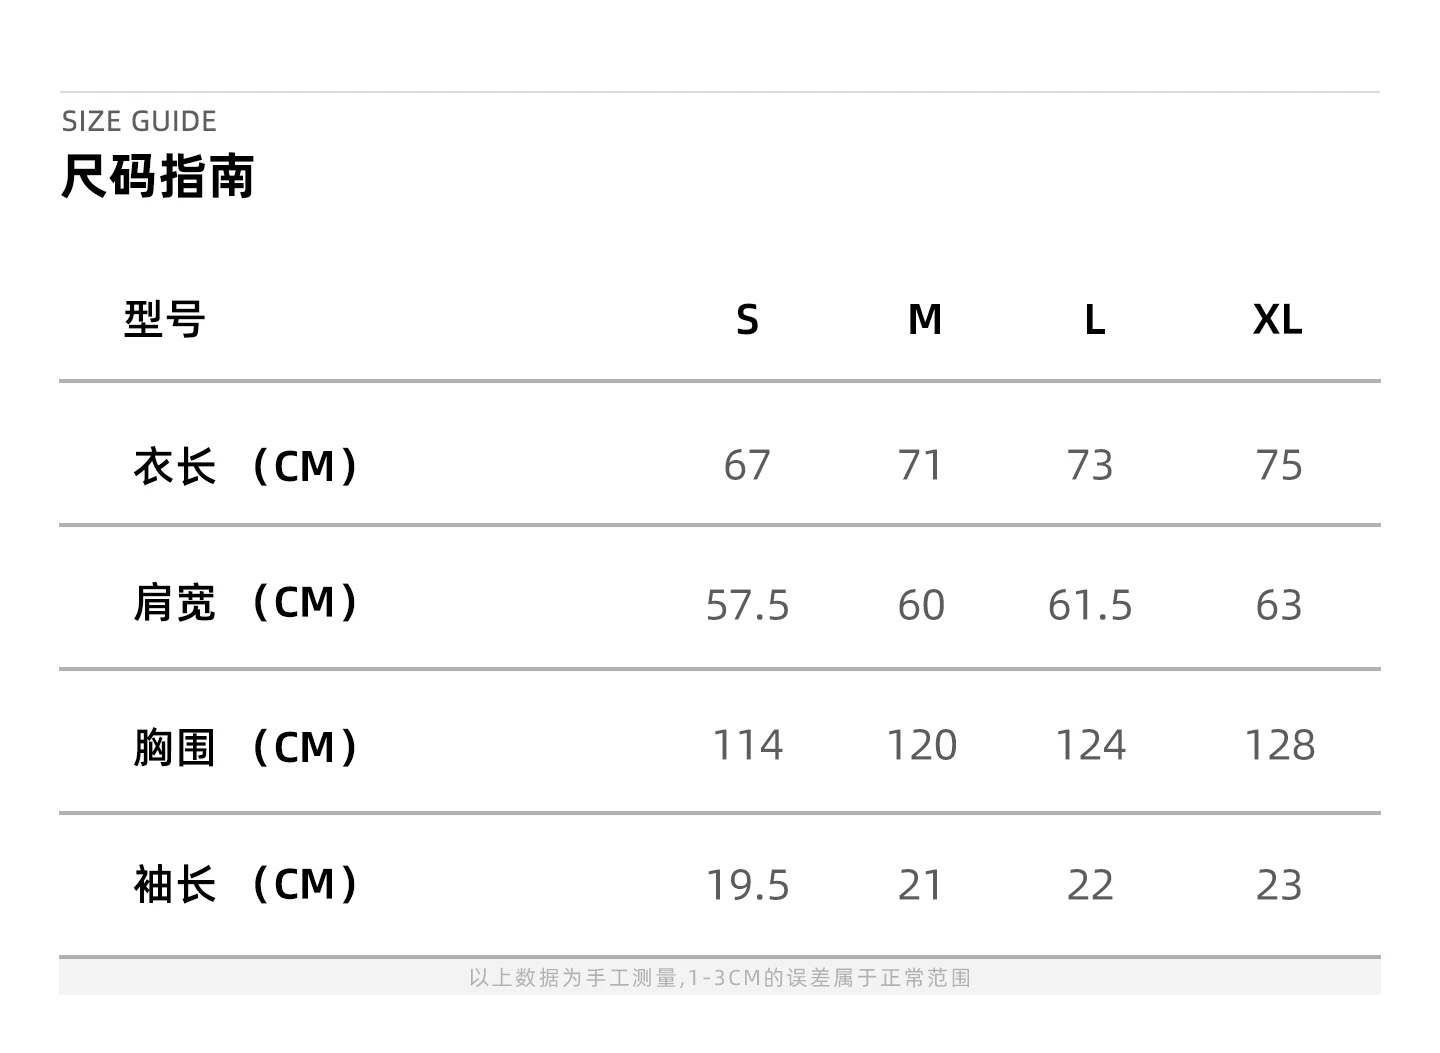Click the 衣长 (CM) row label
This screenshot has height=1053, width=1440.
[245, 466]
